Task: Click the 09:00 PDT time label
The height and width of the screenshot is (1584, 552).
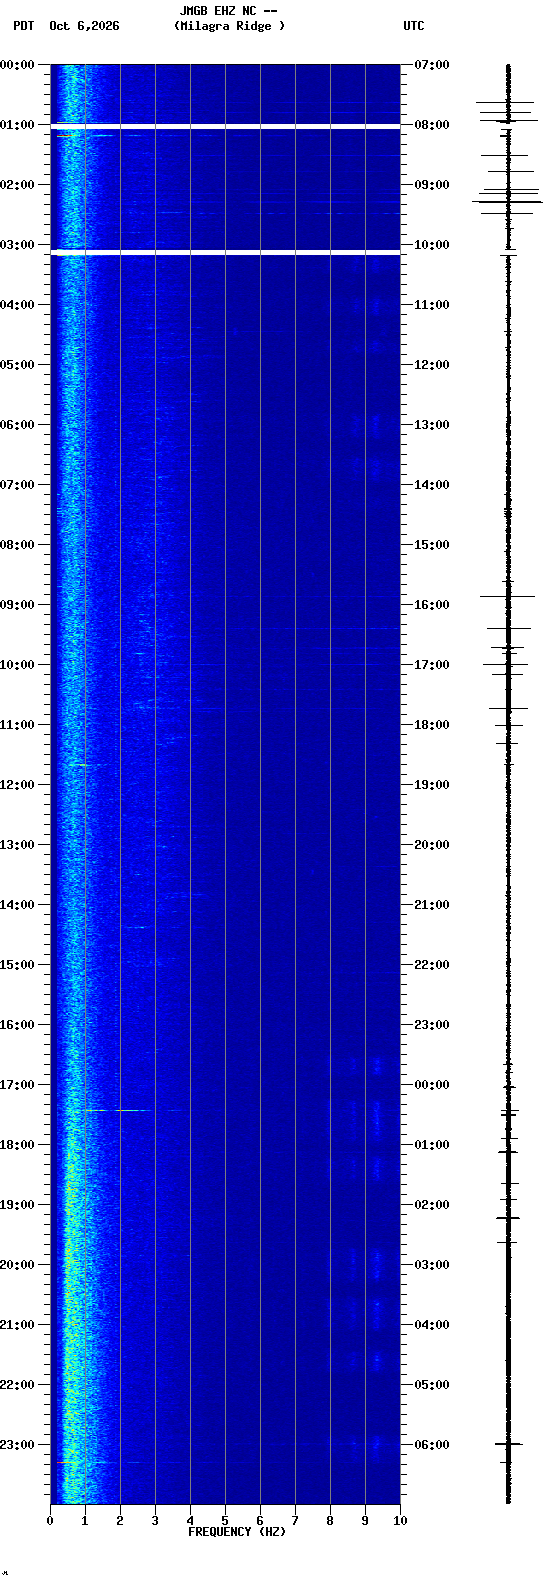Action: point(17,605)
